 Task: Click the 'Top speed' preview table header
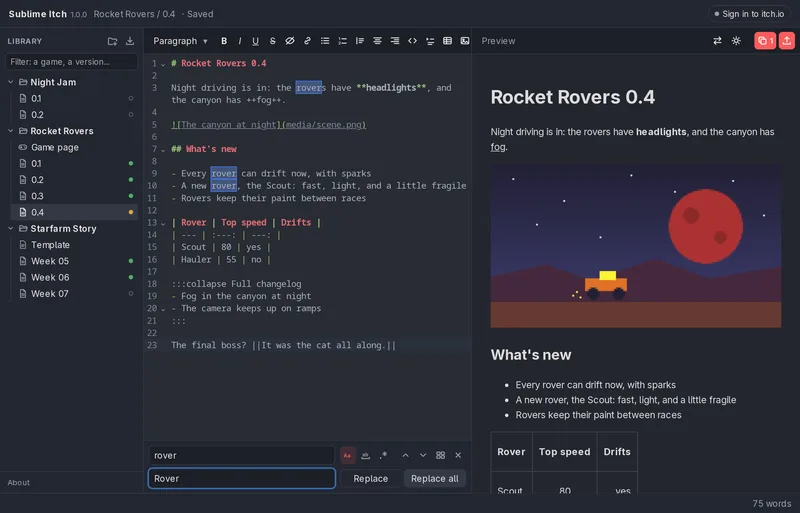(x=564, y=452)
